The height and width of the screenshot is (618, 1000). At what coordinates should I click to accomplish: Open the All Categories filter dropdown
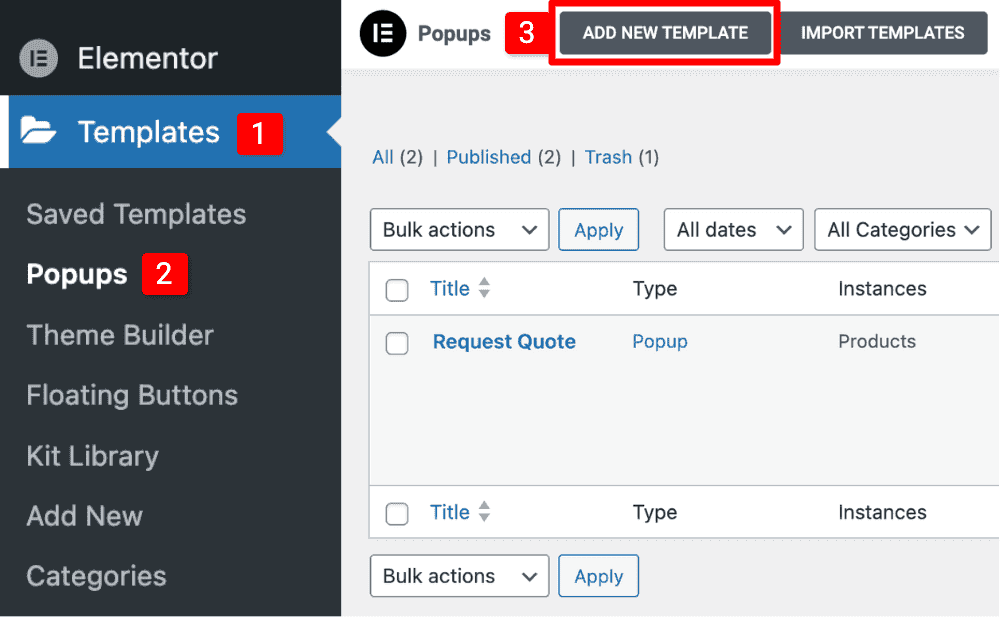[903, 230]
